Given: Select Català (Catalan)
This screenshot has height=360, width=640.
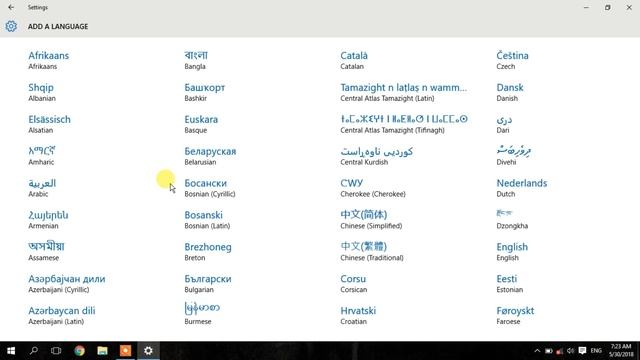Looking at the screenshot, I should click(354, 60).
